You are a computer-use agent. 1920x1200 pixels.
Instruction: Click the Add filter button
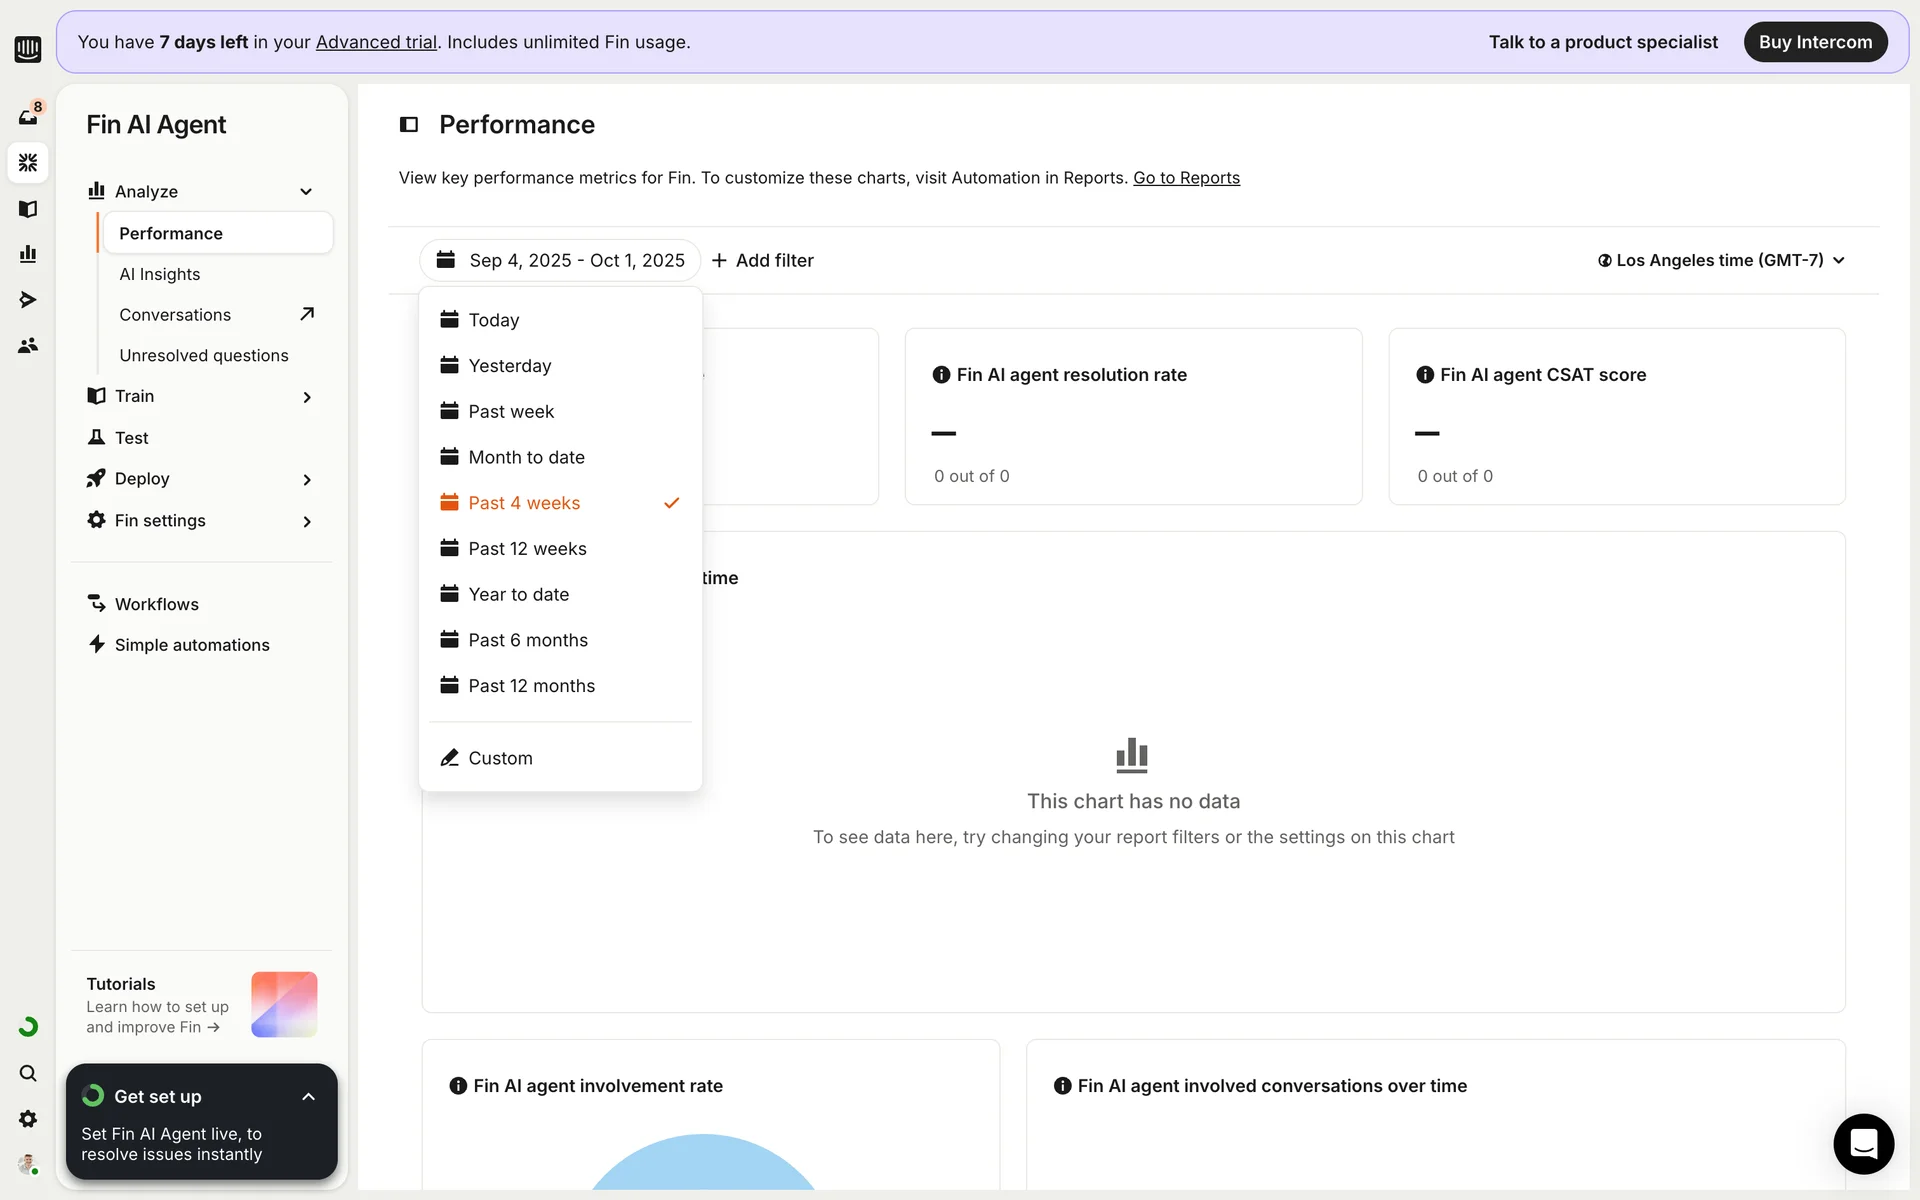(763, 260)
